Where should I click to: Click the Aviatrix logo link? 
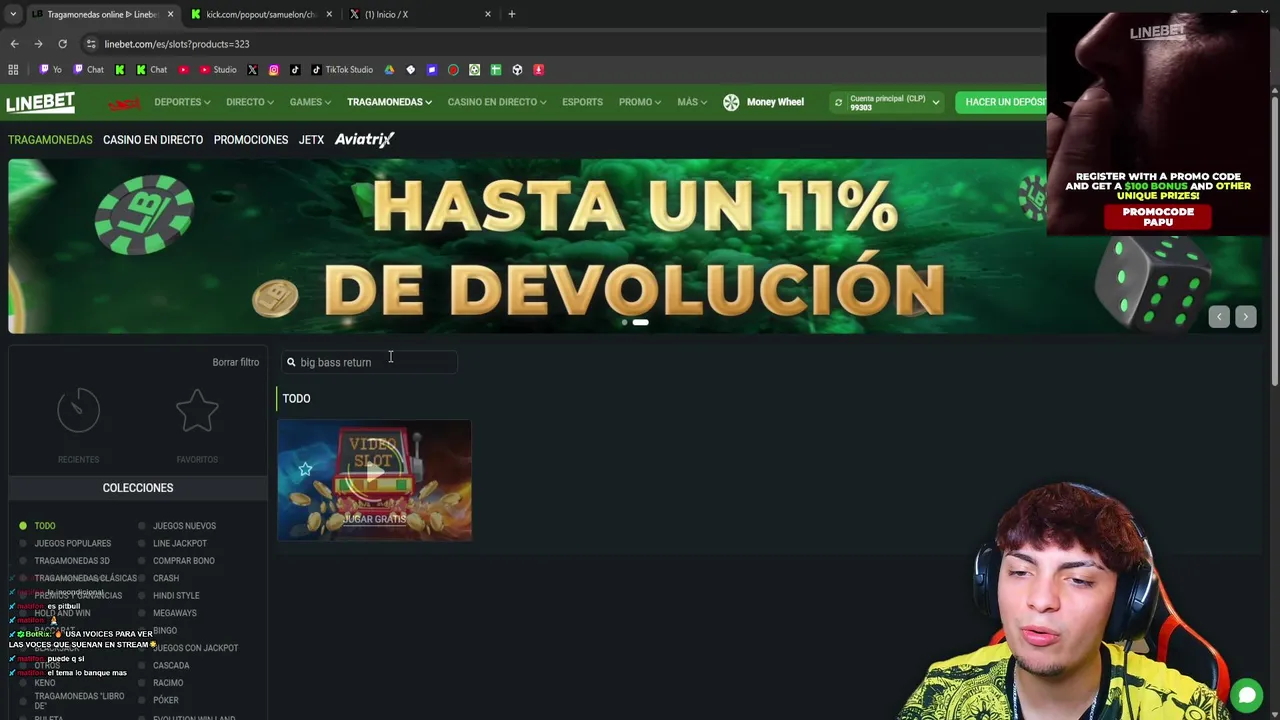point(364,140)
